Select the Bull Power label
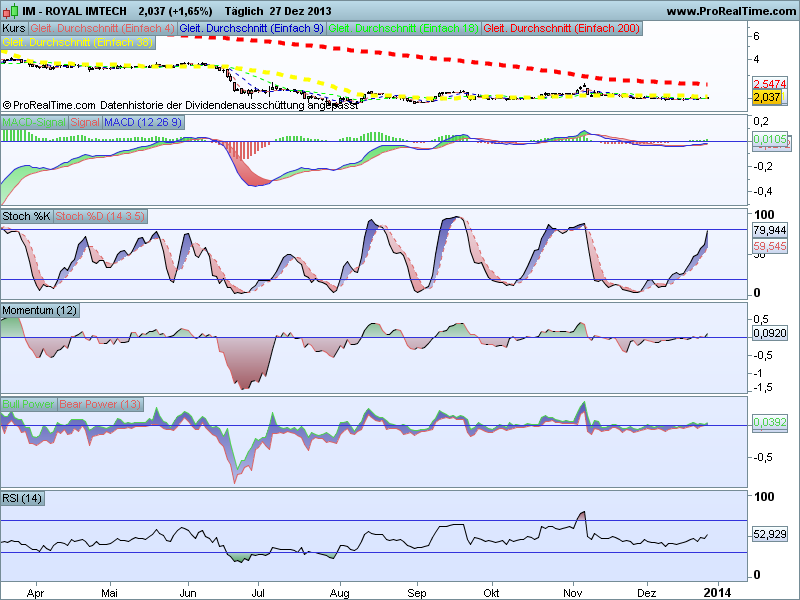Image resolution: width=800 pixels, height=600 pixels. coord(28,404)
